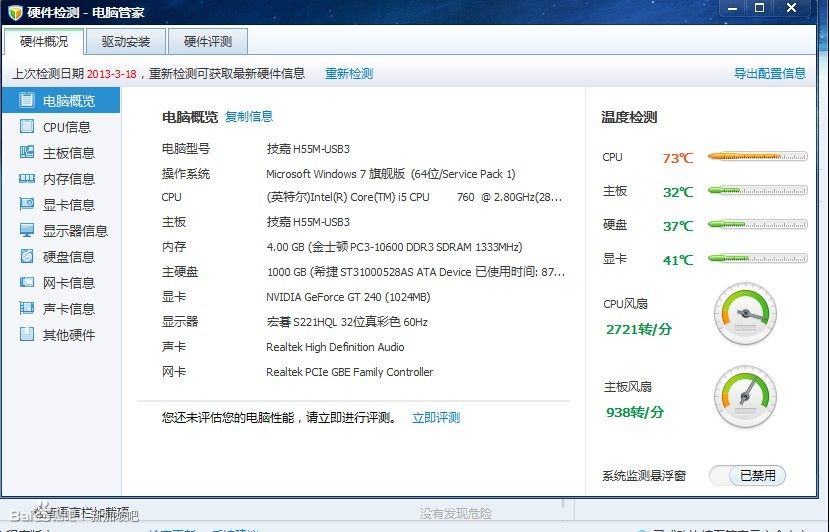Image resolution: width=830 pixels, height=532 pixels.
Task: Click the 主板 32℃ temperature bar
Action: (x=757, y=190)
